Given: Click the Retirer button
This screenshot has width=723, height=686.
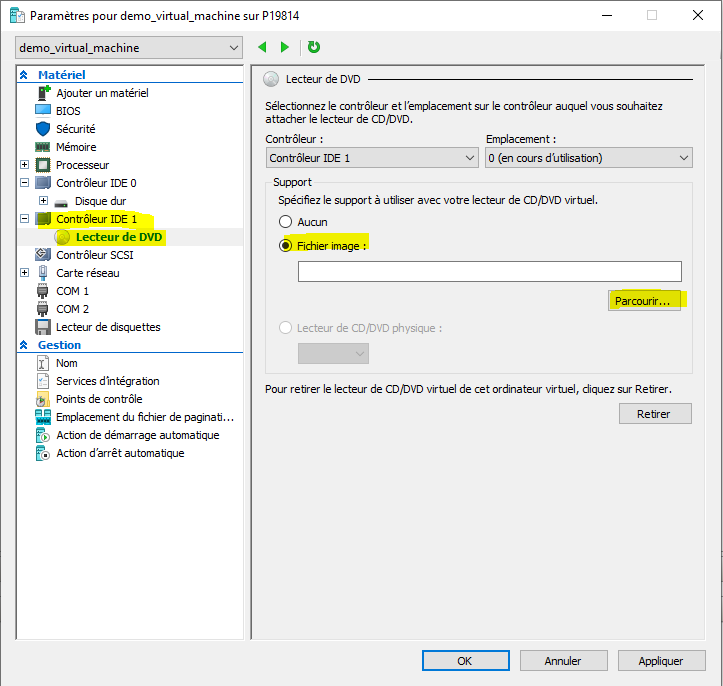Looking at the screenshot, I should tap(655, 414).
